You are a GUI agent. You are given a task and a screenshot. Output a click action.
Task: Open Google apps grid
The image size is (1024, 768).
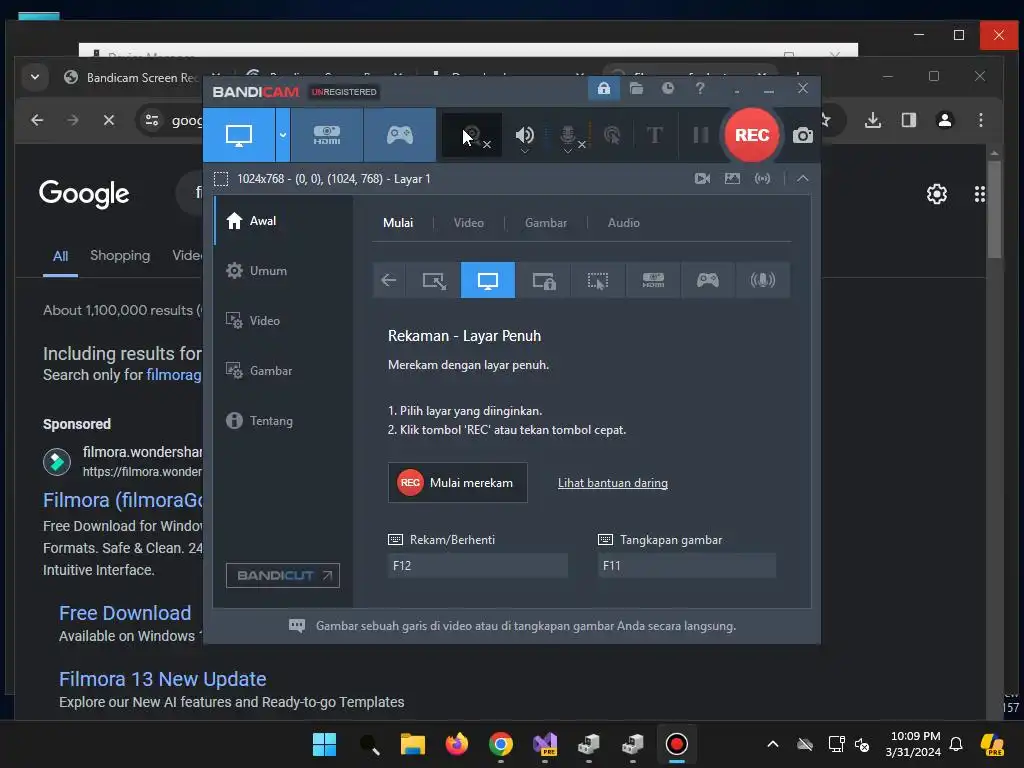(x=980, y=194)
